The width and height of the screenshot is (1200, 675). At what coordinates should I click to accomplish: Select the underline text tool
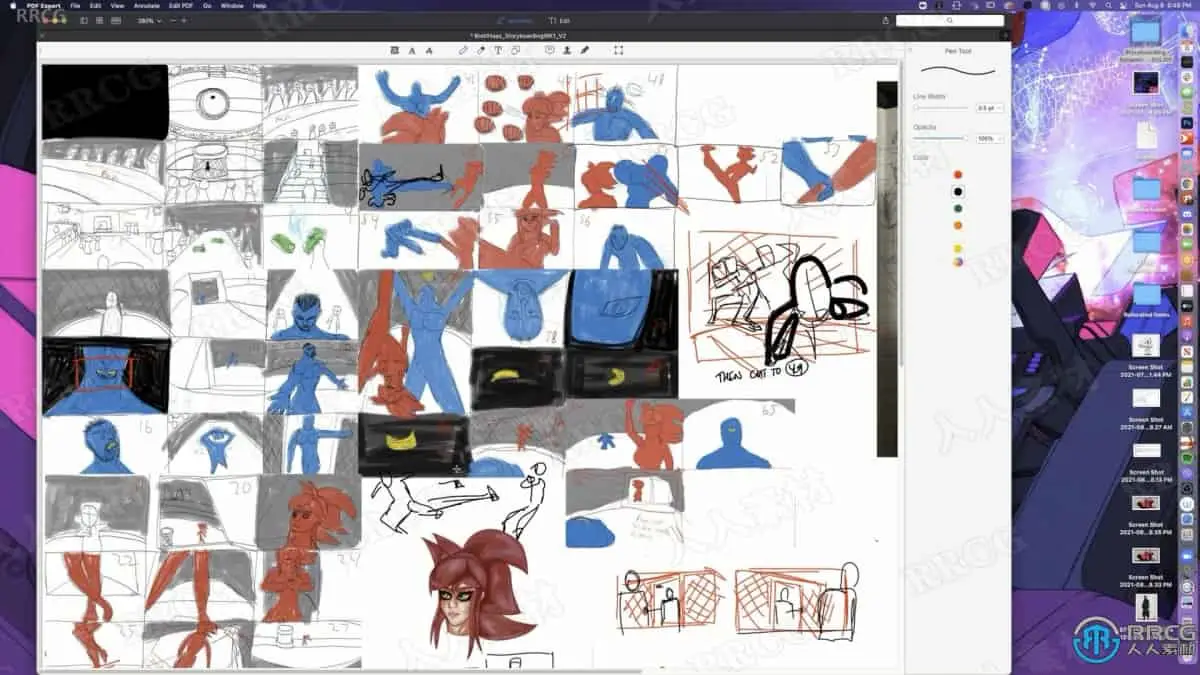pos(412,50)
